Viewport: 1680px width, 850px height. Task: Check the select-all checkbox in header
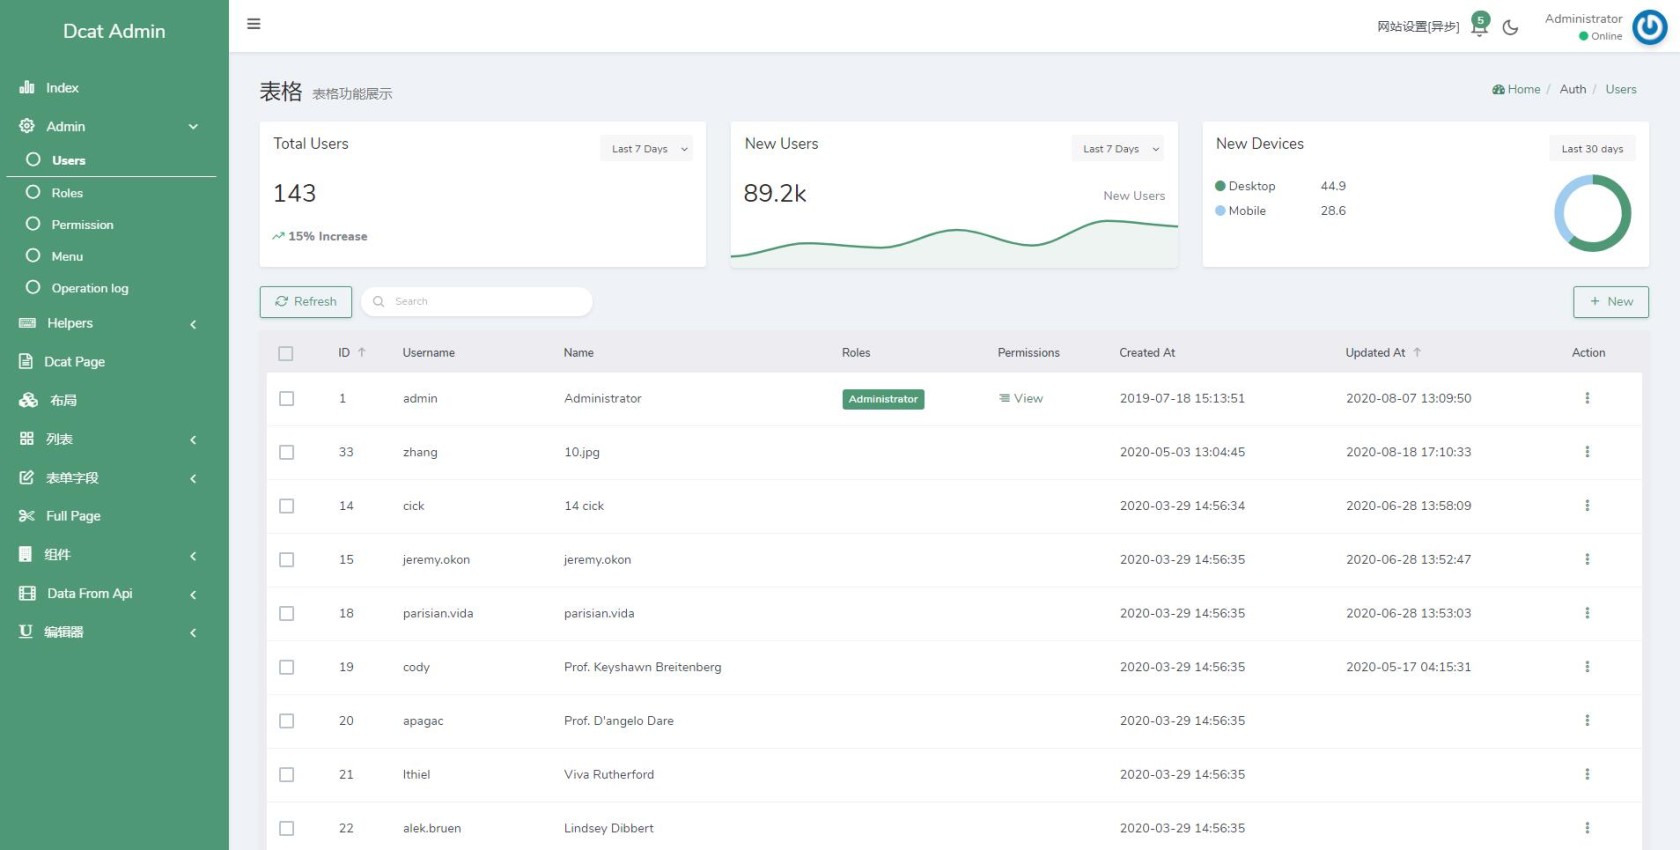[x=286, y=353]
